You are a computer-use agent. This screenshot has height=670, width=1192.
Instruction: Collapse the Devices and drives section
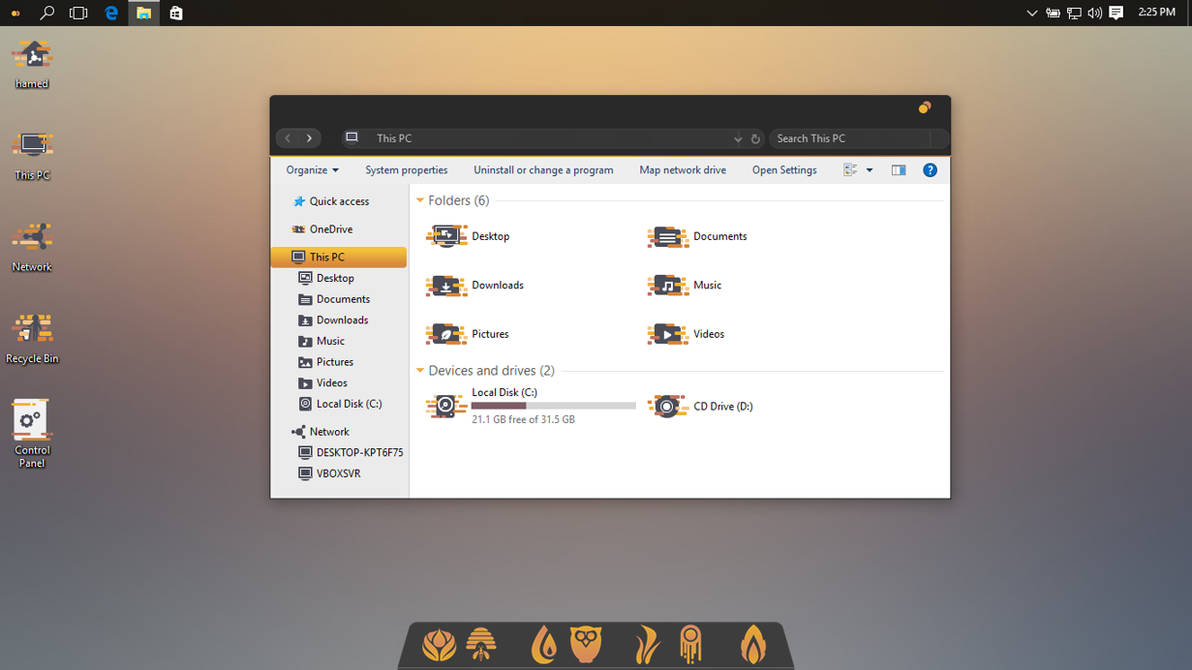point(420,370)
